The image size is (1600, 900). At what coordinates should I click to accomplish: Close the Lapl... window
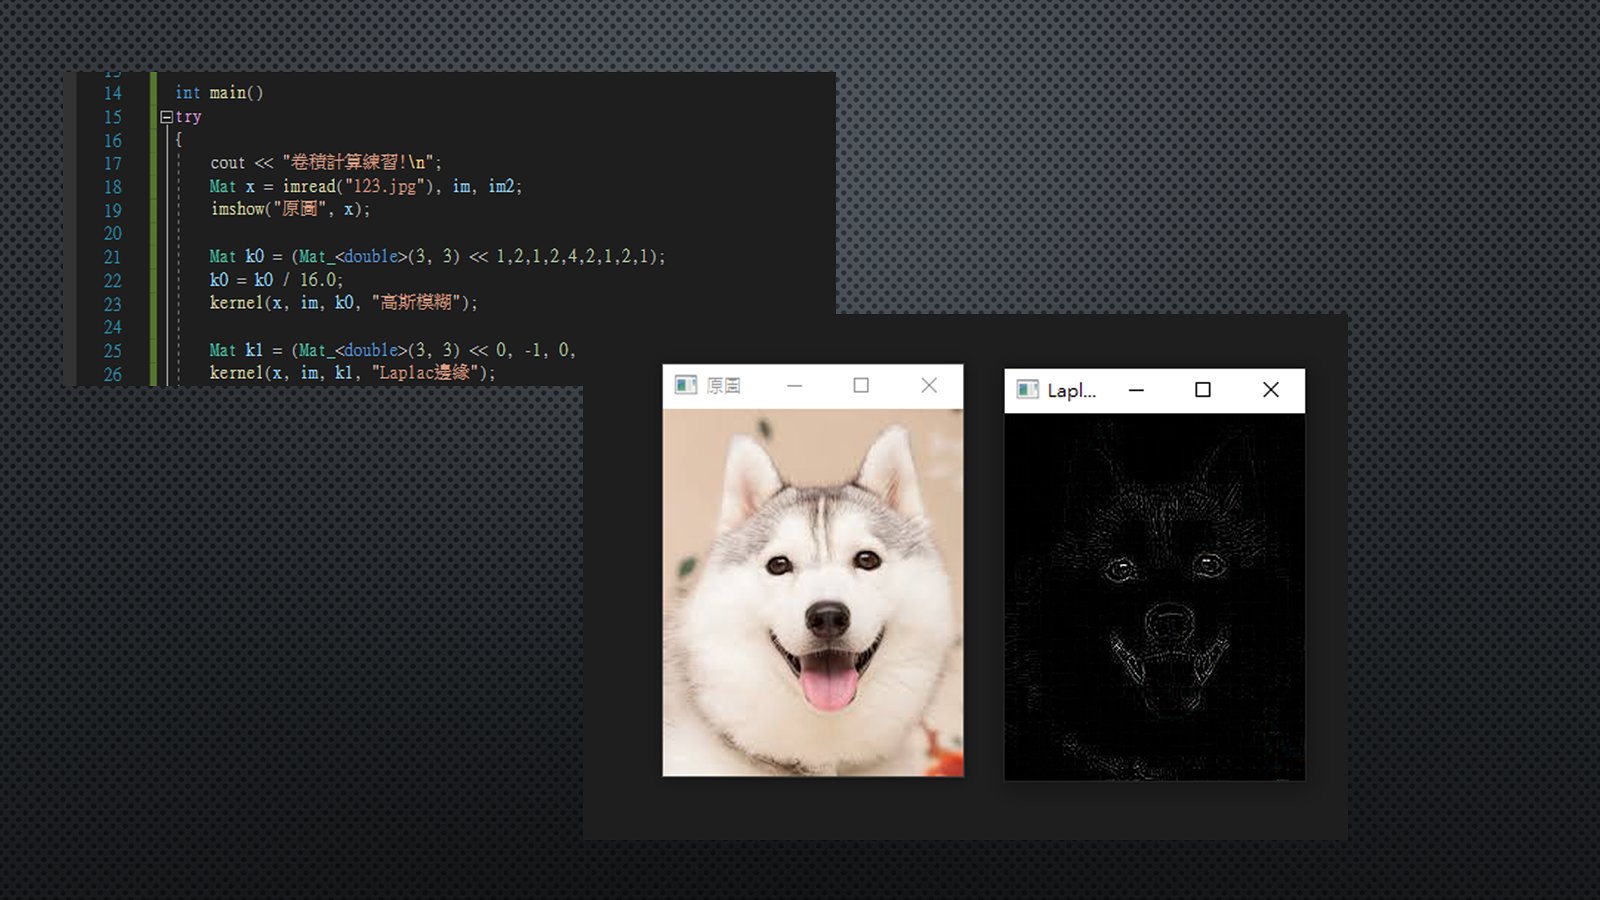click(x=1270, y=390)
